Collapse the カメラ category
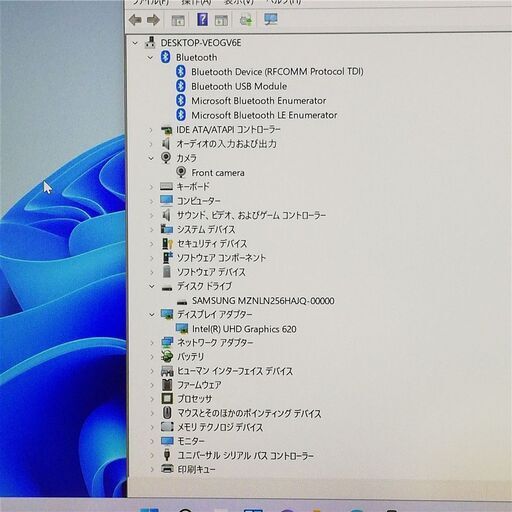The height and width of the screenshot is (512, 512). [x=151, y=158]
